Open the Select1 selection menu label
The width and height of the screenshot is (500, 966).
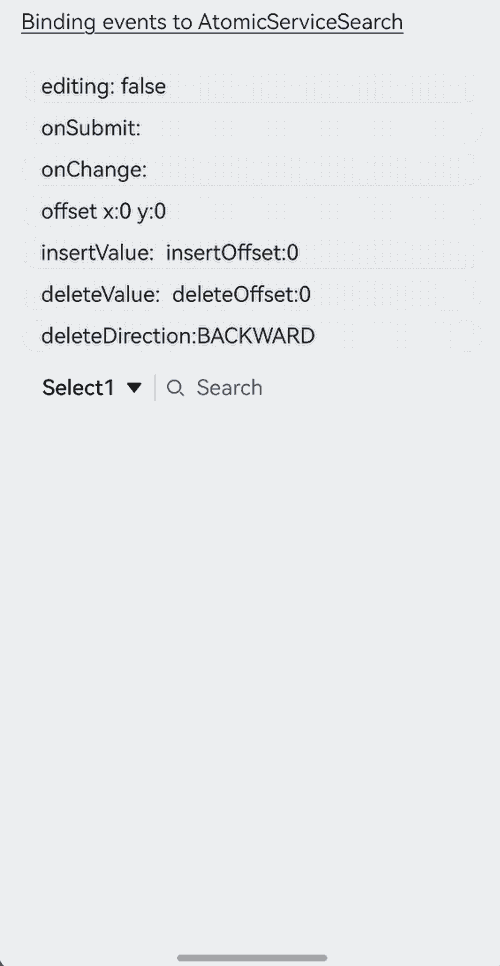[78, 388]
